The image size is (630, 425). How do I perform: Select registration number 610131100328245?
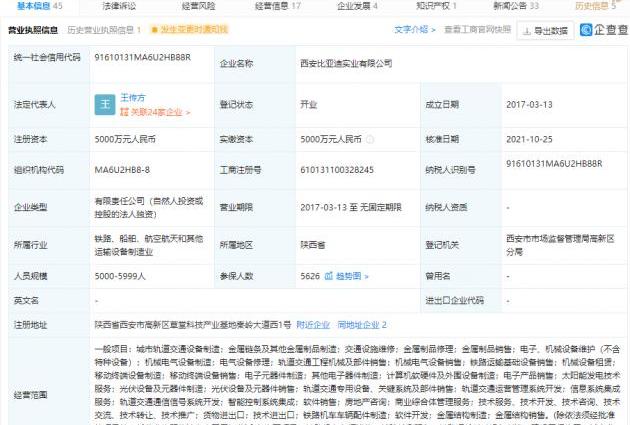coord(337,170)
